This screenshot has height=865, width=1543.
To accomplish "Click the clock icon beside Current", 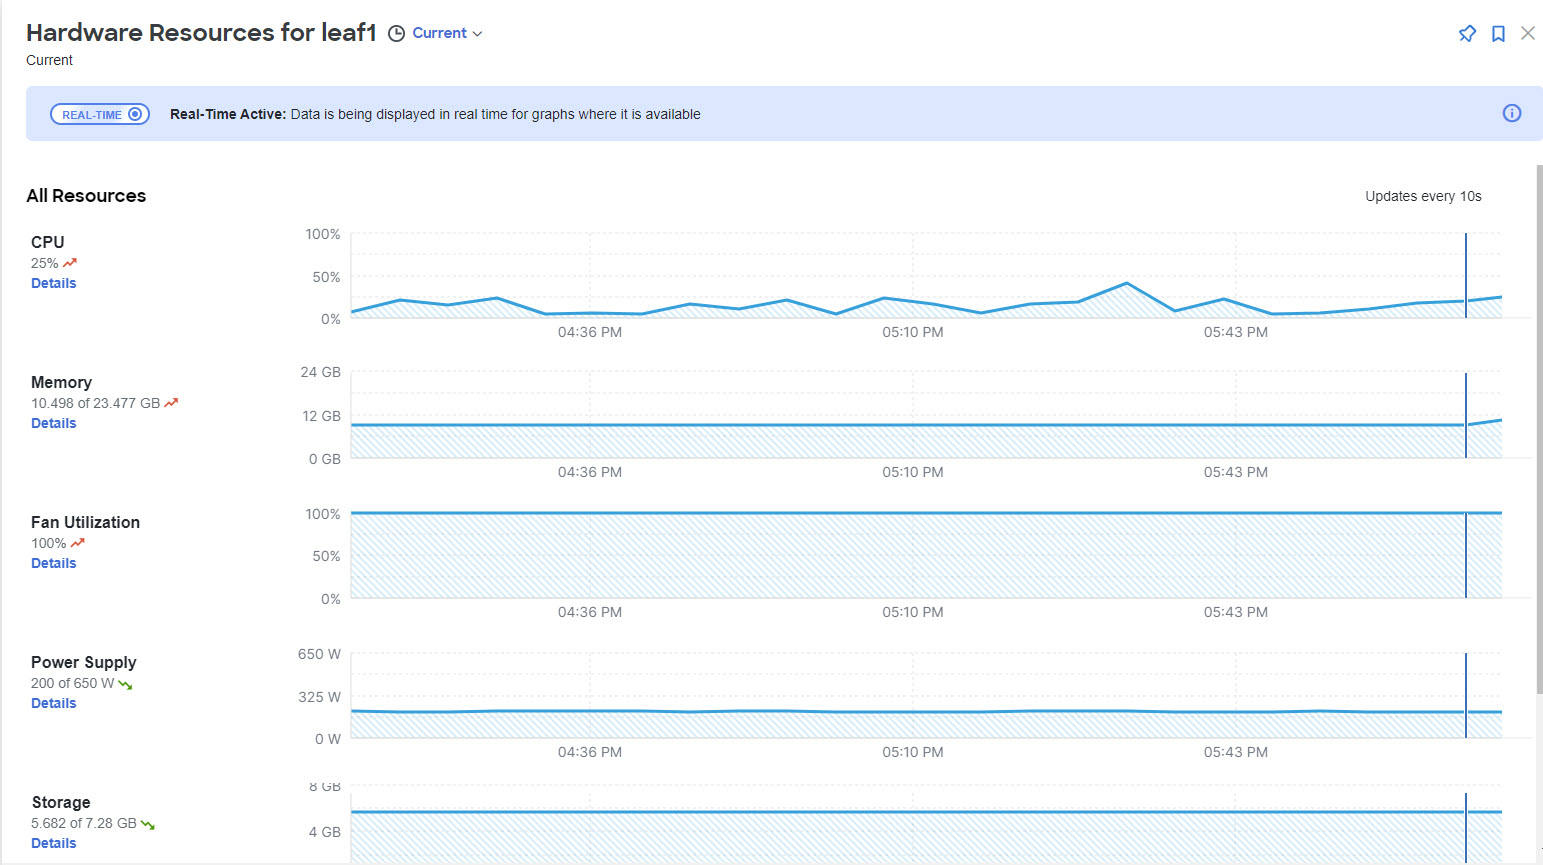I will [x=397, y=33].
